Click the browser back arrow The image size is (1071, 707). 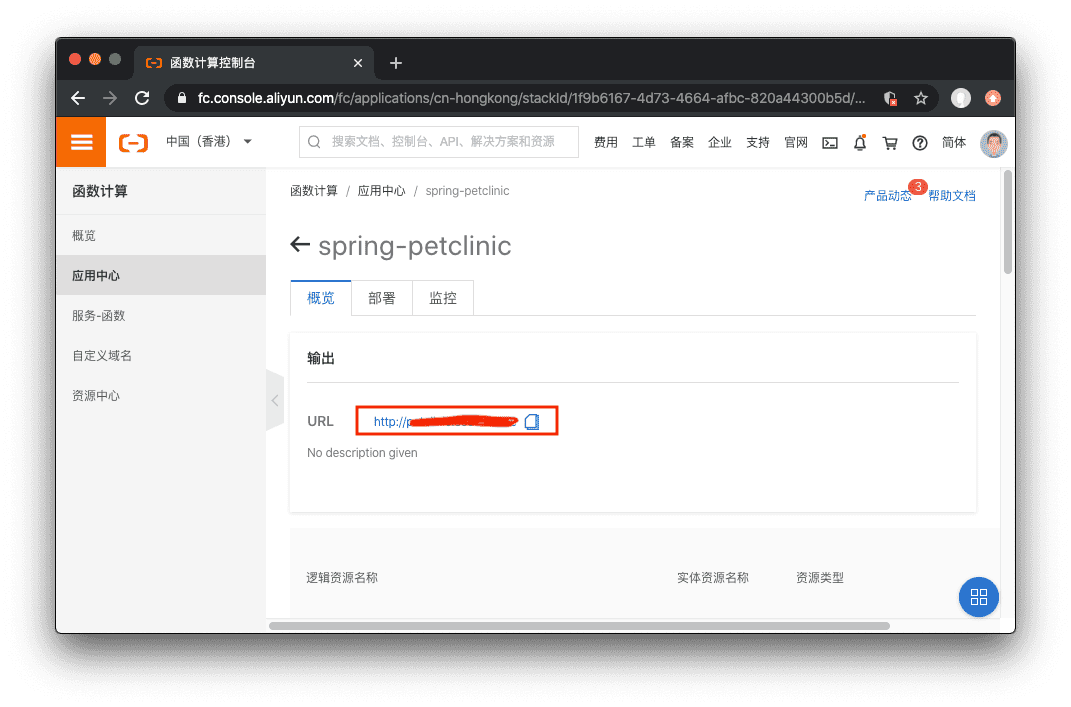78,98
